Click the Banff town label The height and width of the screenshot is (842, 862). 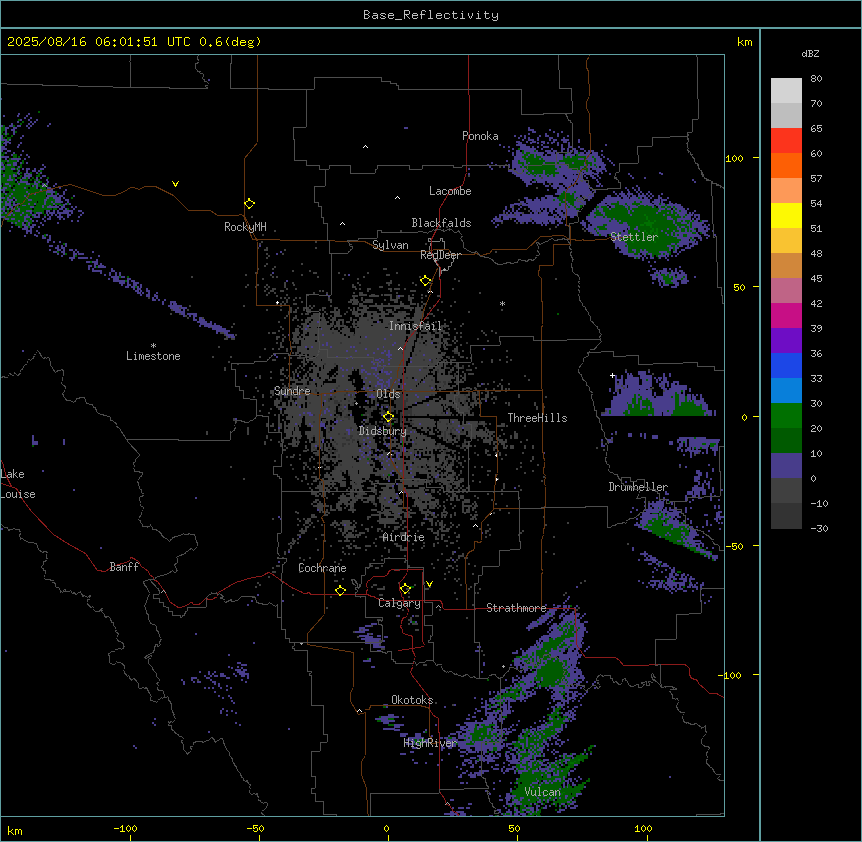[124, 567]
